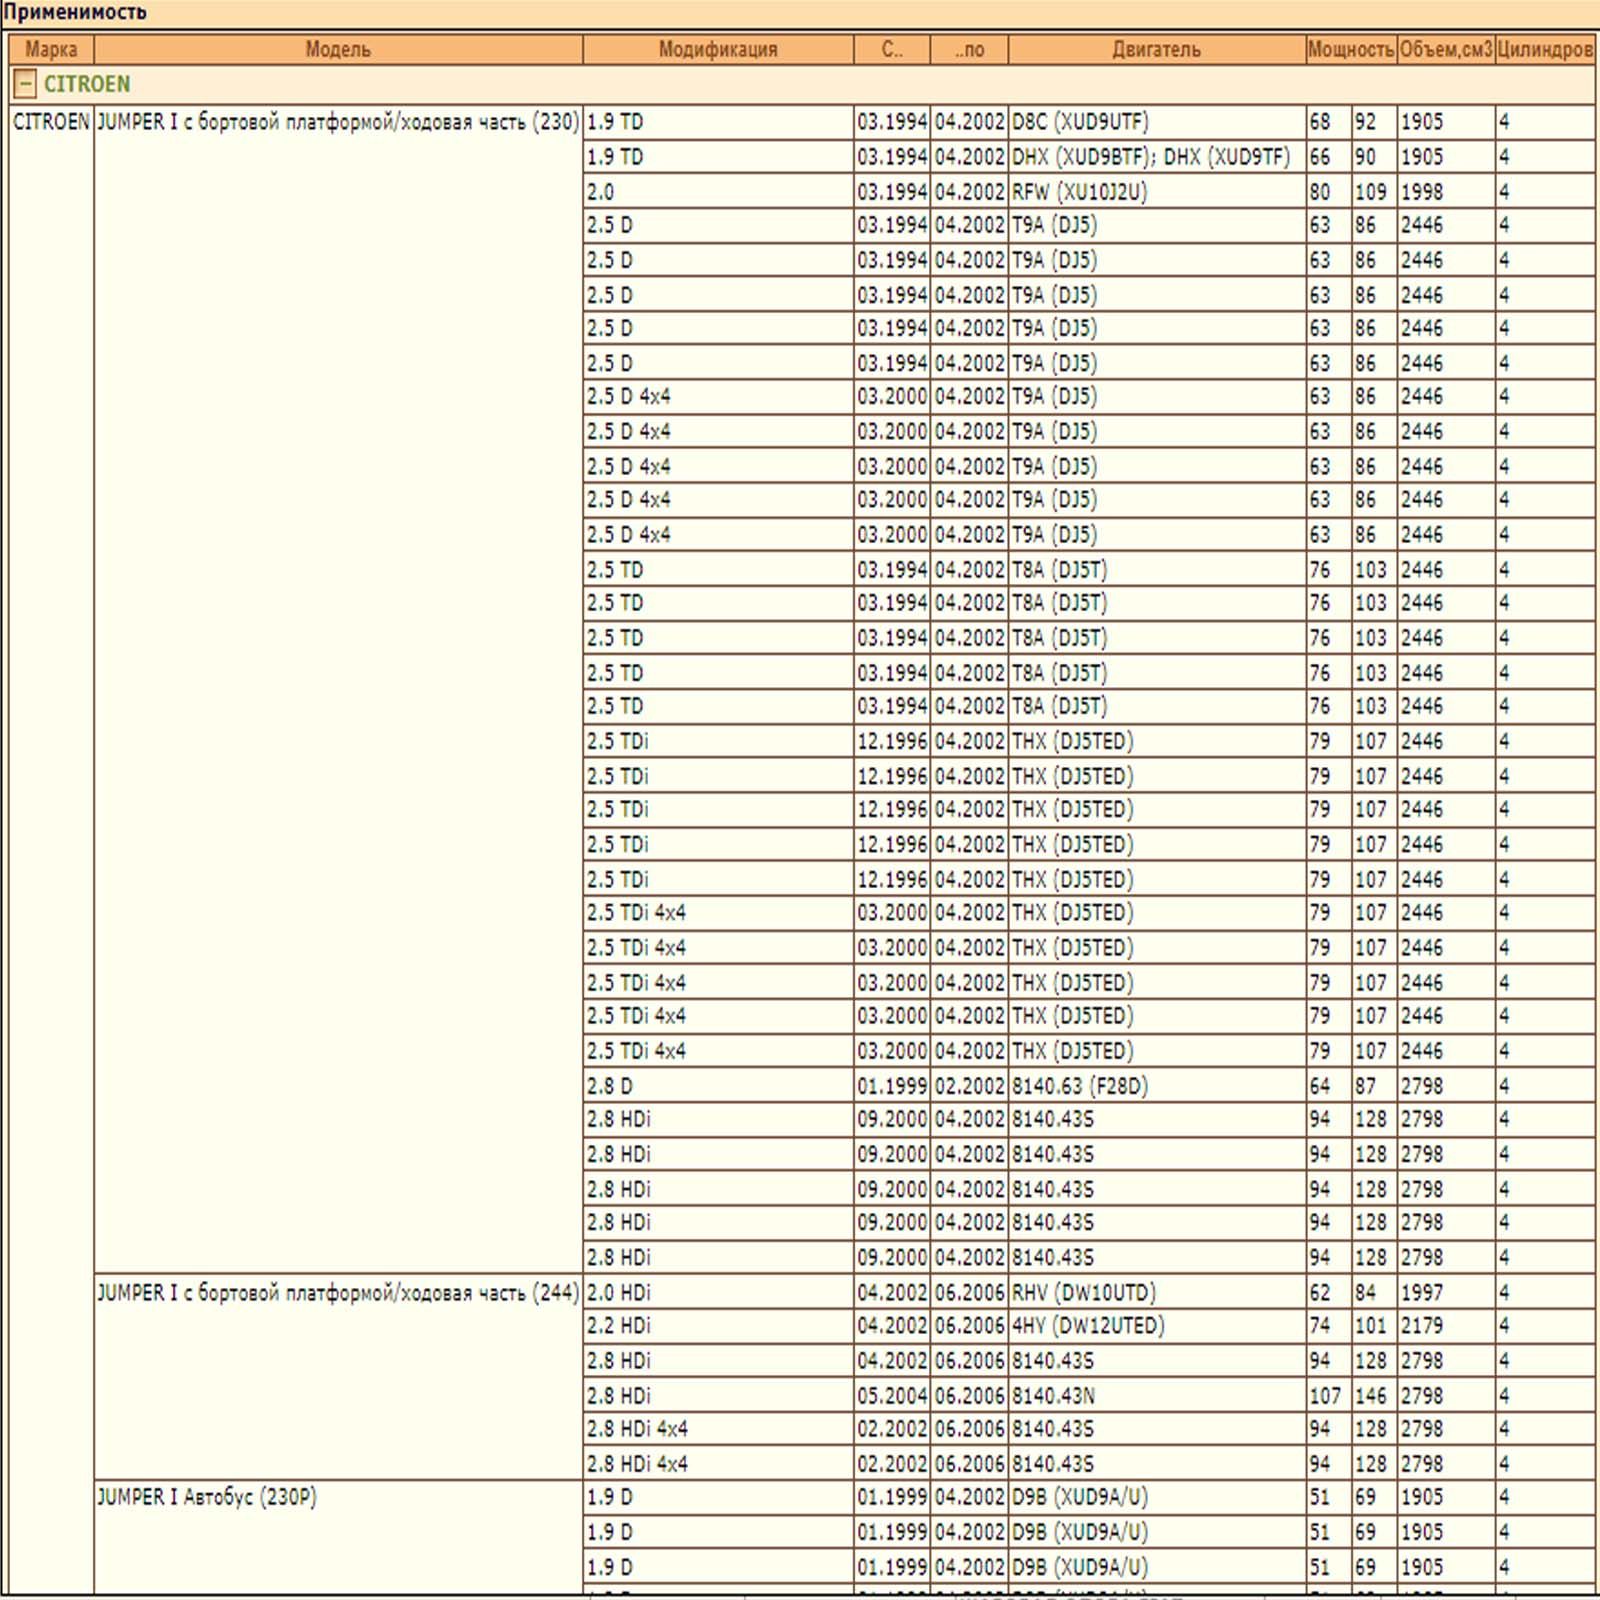Viewport: 1600px width, 1600px height.
Task: Click the Марка column header
Action: [x=51, y=49]
